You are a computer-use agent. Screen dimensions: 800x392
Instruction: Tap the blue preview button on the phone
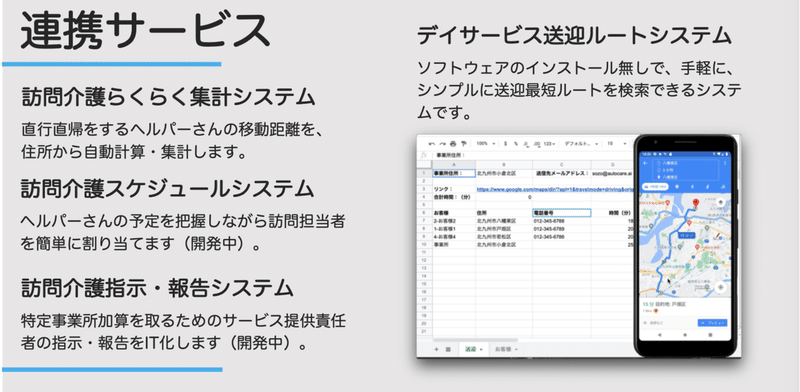point(712,323)
